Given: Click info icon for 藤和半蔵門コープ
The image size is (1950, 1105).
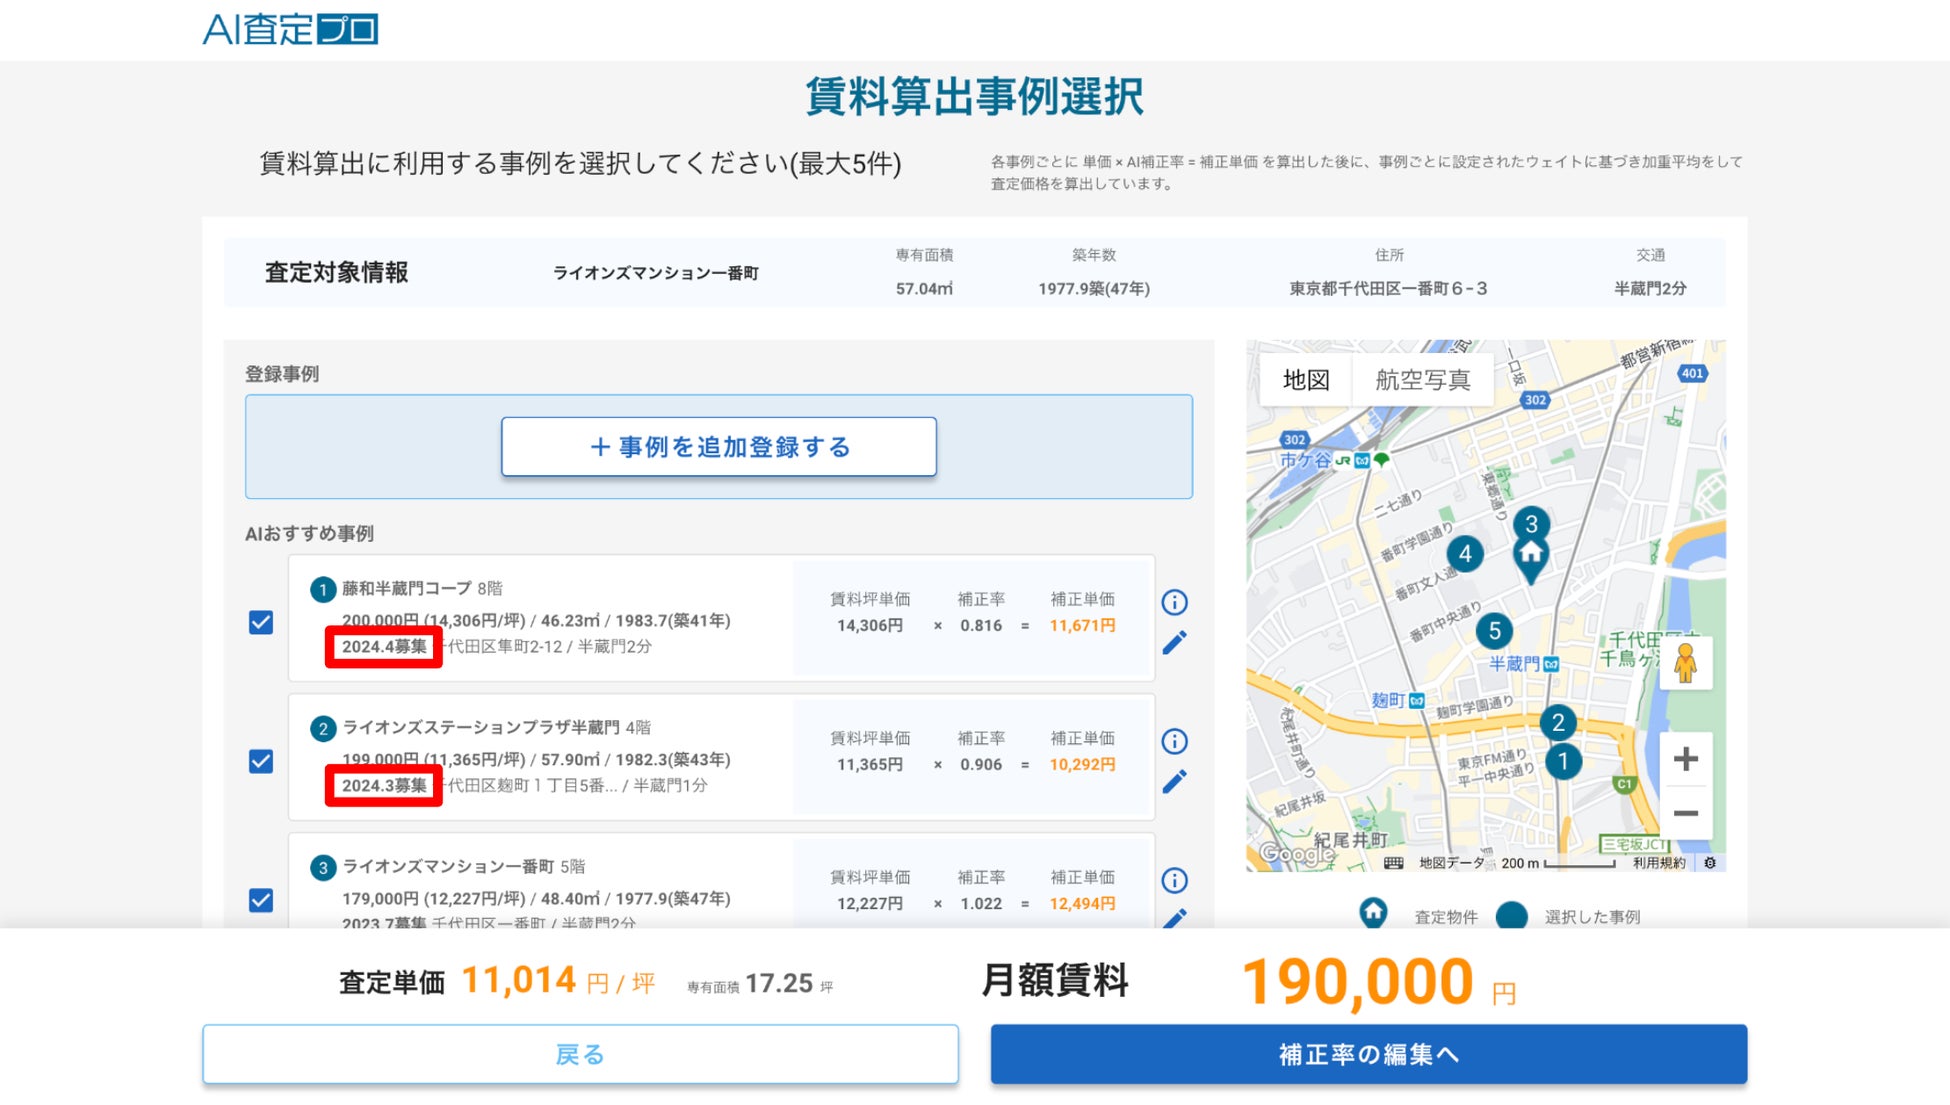Looking at the screenshot, I should coord(1174,602).
